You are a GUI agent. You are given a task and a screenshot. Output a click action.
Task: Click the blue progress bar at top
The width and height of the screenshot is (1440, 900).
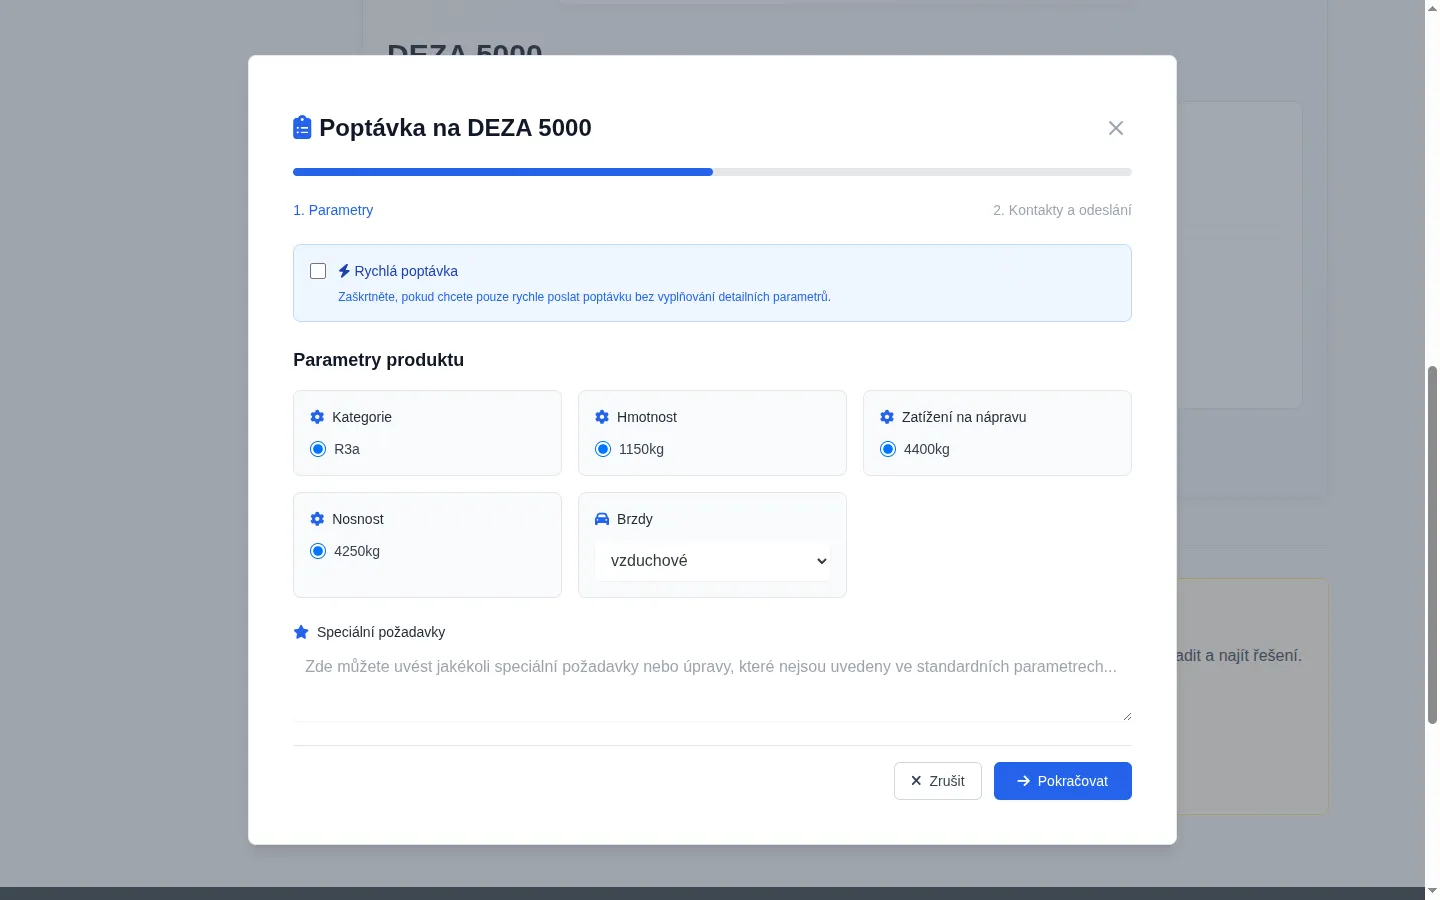pyautogui.click(x=503, y=172)
